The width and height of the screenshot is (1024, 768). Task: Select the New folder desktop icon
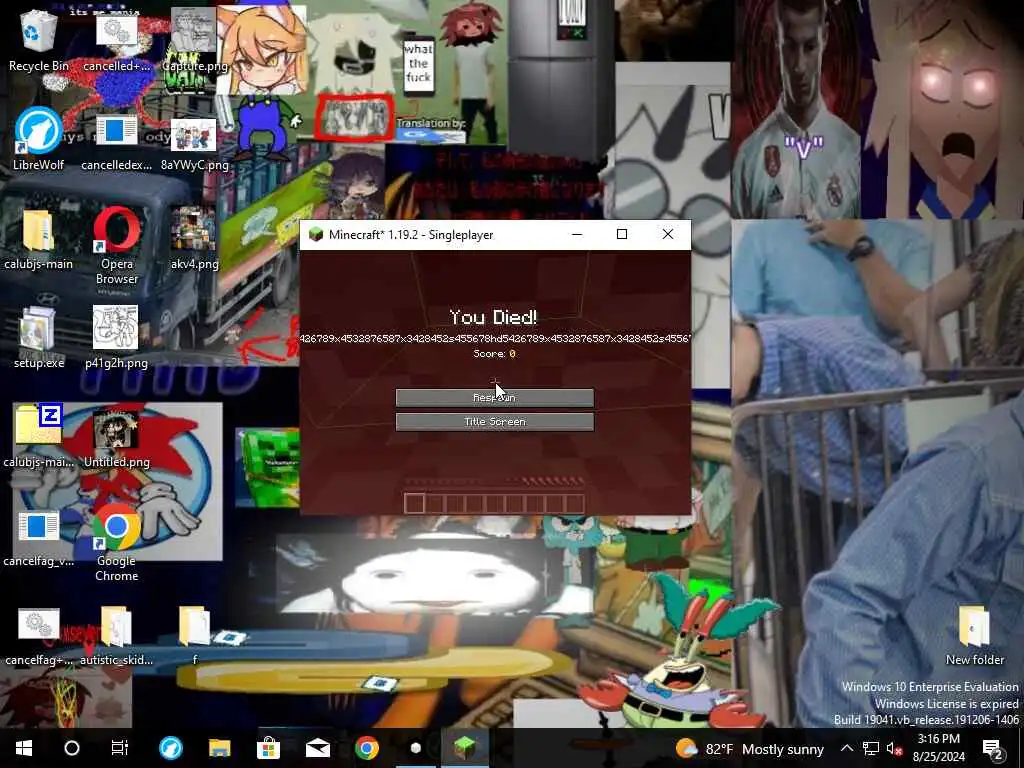[974, 636]
